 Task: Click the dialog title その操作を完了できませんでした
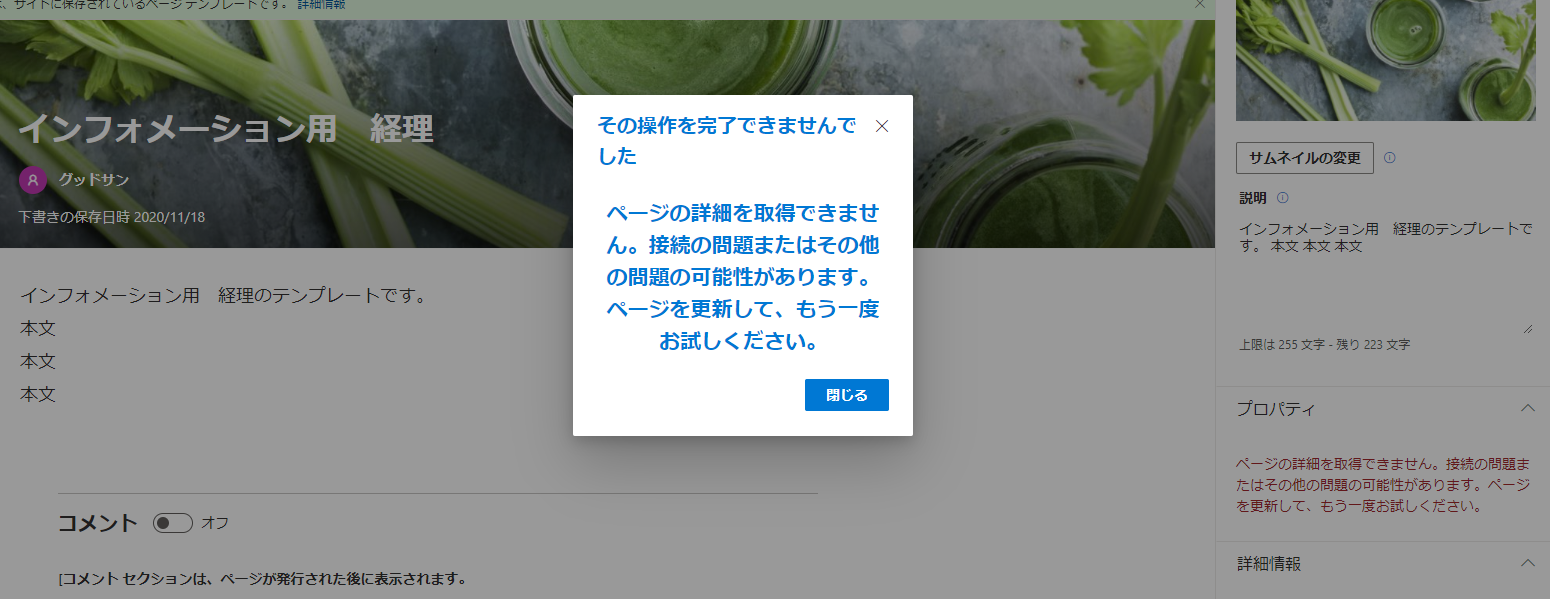727,141
